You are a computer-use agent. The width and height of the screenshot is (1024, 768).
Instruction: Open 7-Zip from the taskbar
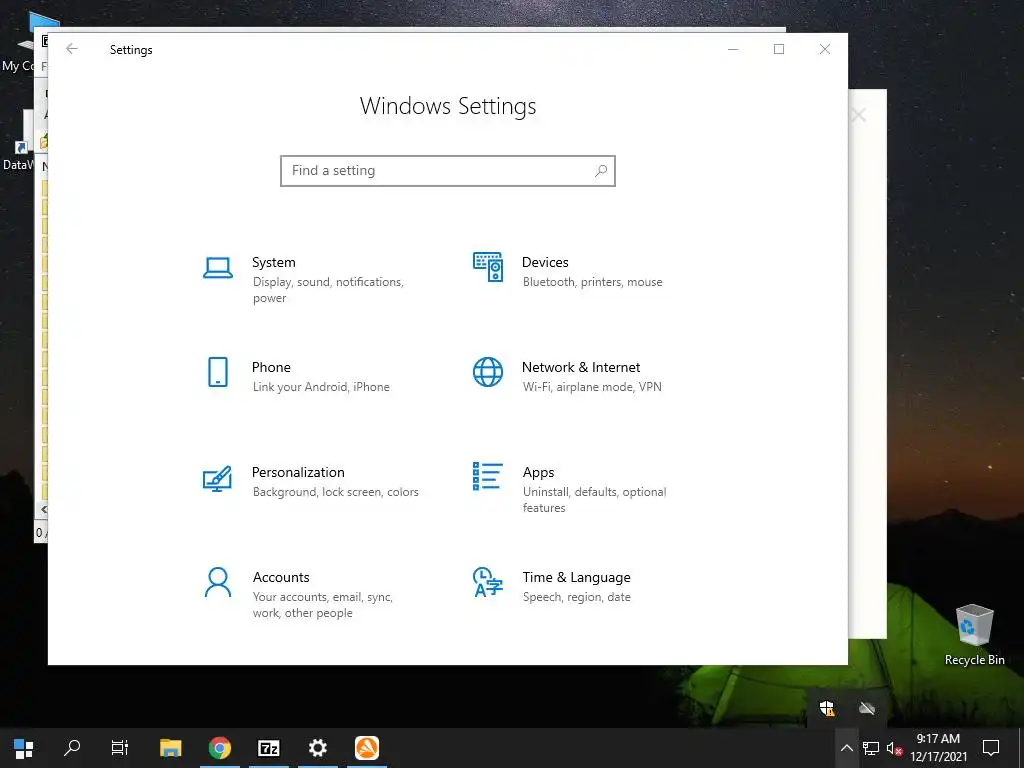point(268,748)
